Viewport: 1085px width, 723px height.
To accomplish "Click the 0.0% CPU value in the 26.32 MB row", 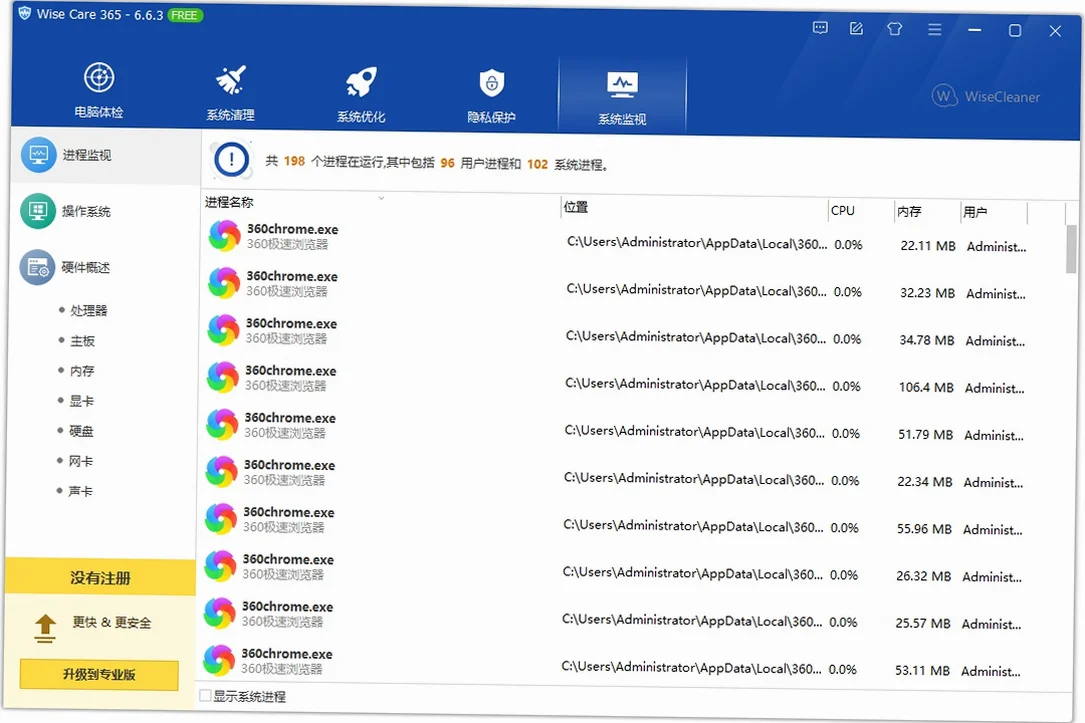I will (x=844, y=575).
